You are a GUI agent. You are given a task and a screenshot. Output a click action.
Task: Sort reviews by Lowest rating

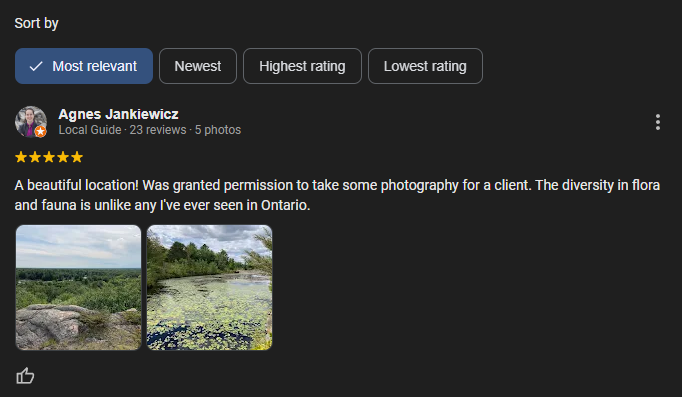pos(425,66)
